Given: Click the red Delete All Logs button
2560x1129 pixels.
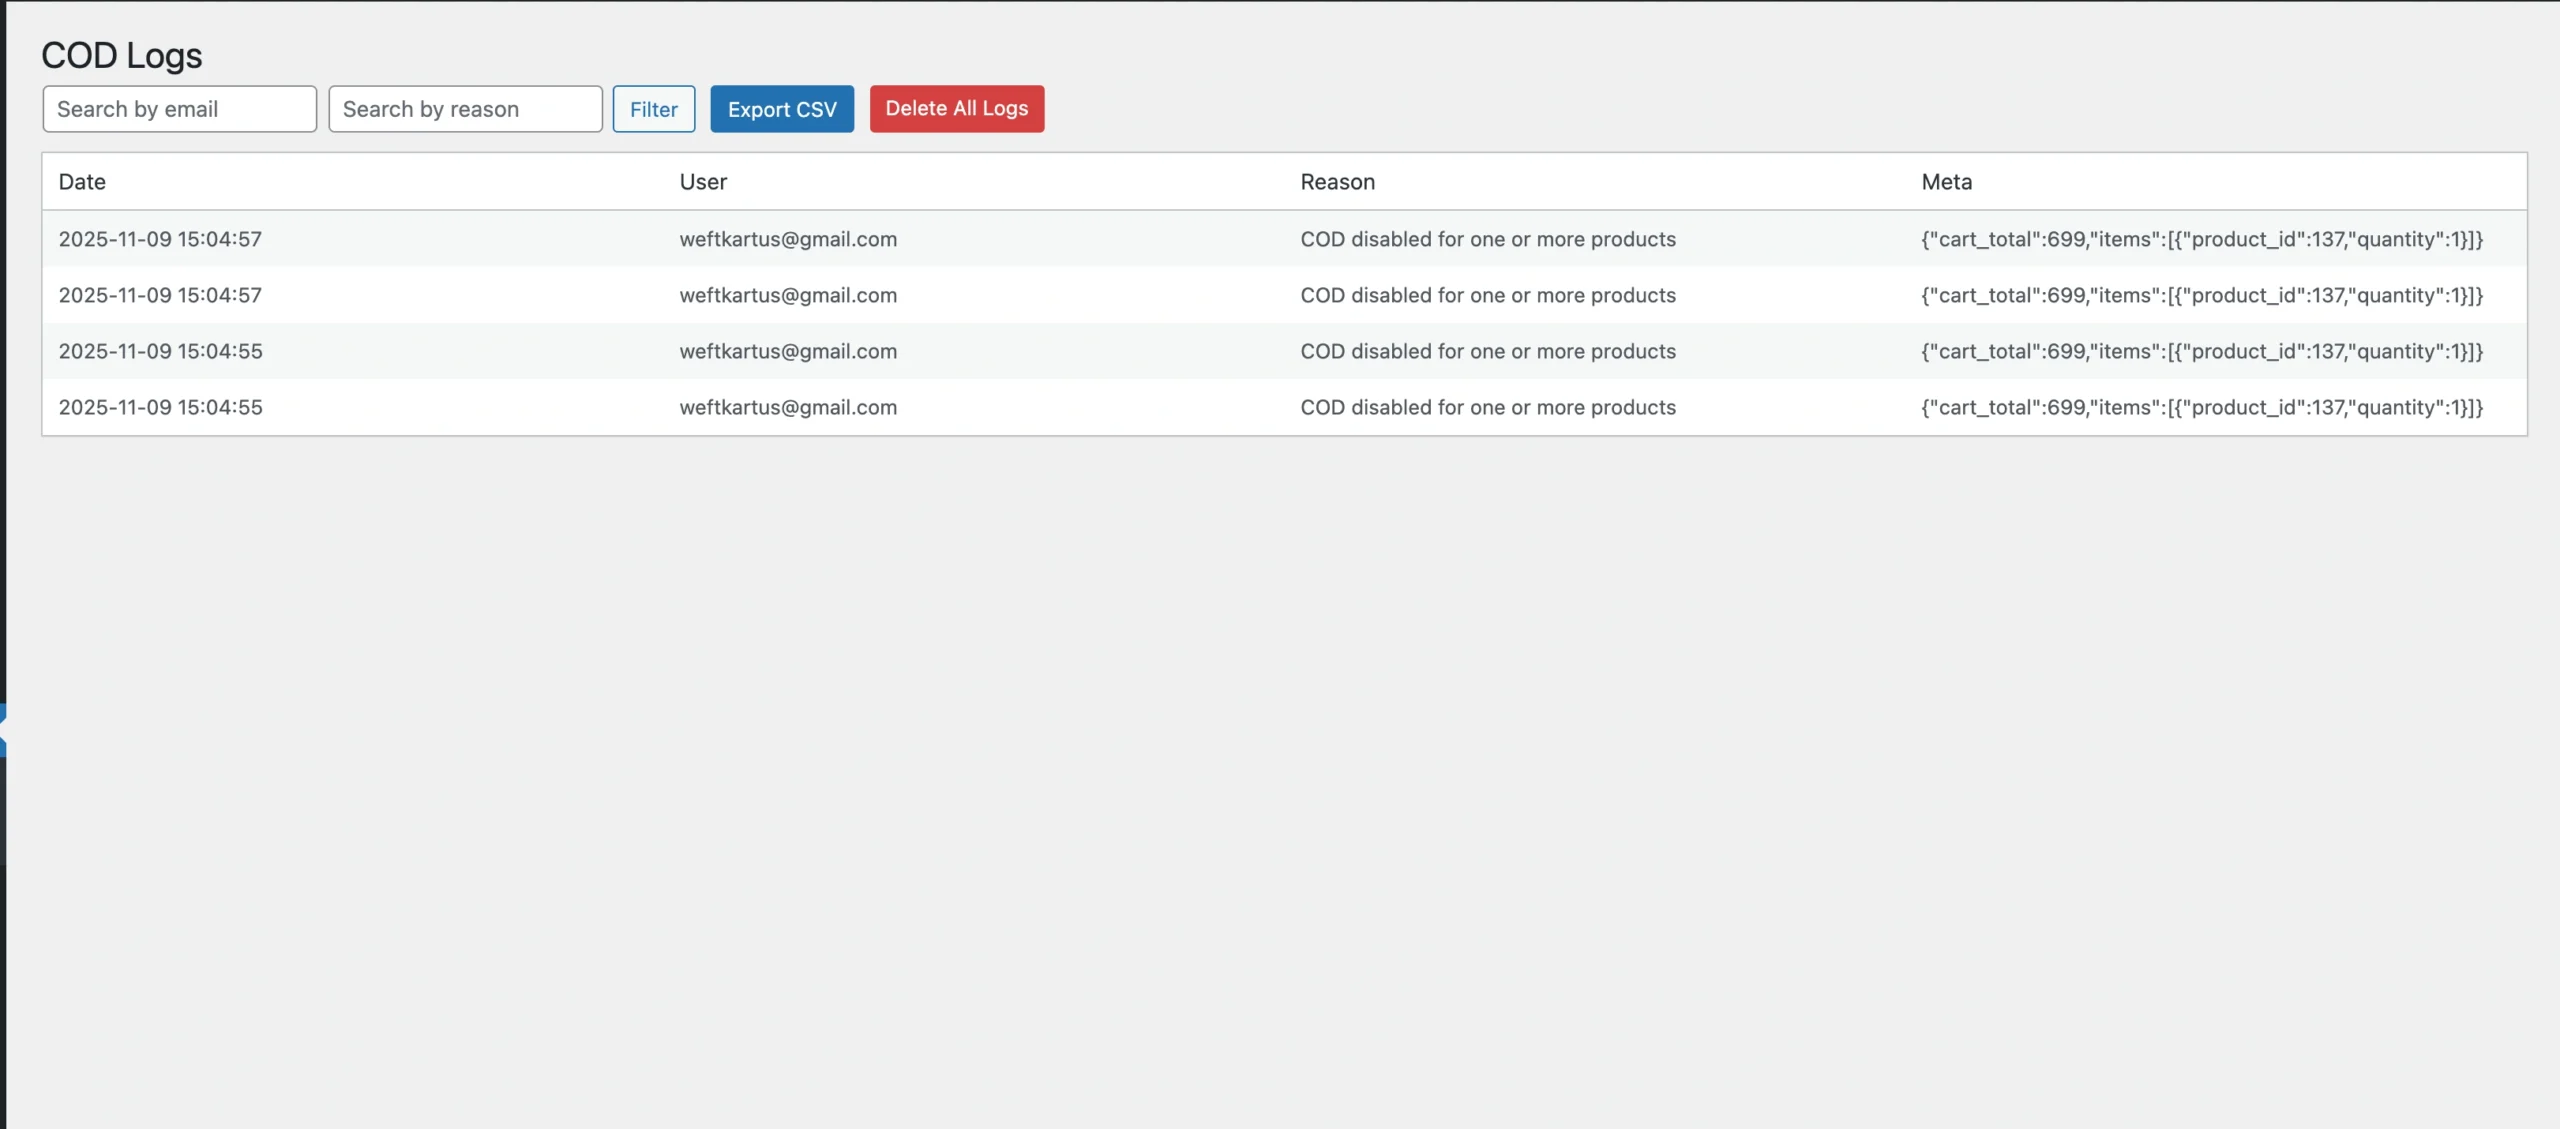Looking at the screenshot, I should click(956, 109).
